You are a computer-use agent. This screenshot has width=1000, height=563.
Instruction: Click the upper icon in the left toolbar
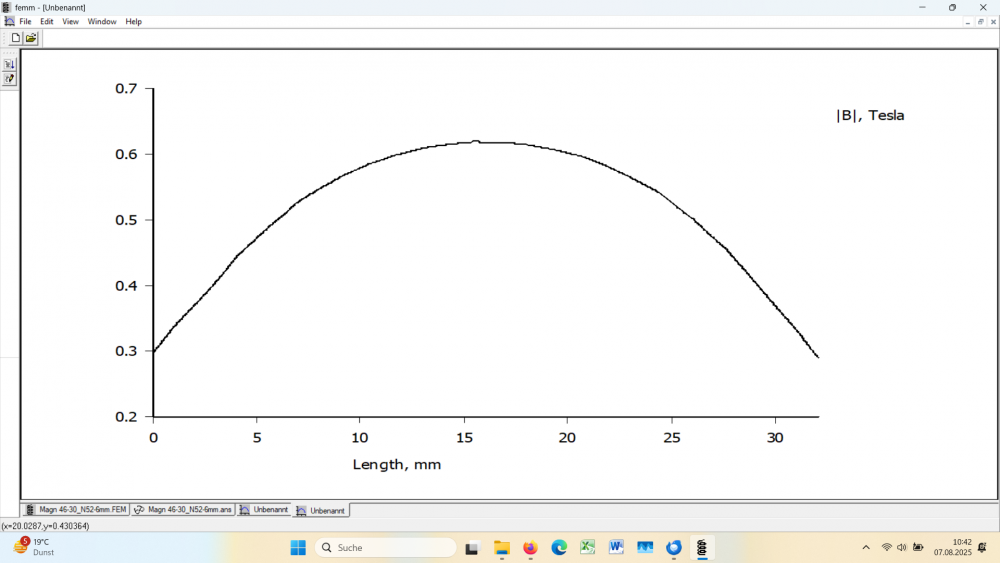[x=10, y=64]
